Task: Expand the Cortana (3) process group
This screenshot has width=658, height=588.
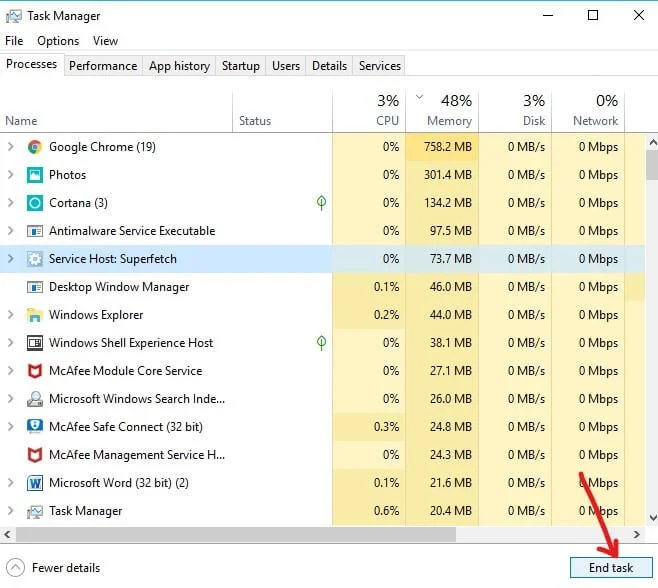Action: (x=11, y=203)
